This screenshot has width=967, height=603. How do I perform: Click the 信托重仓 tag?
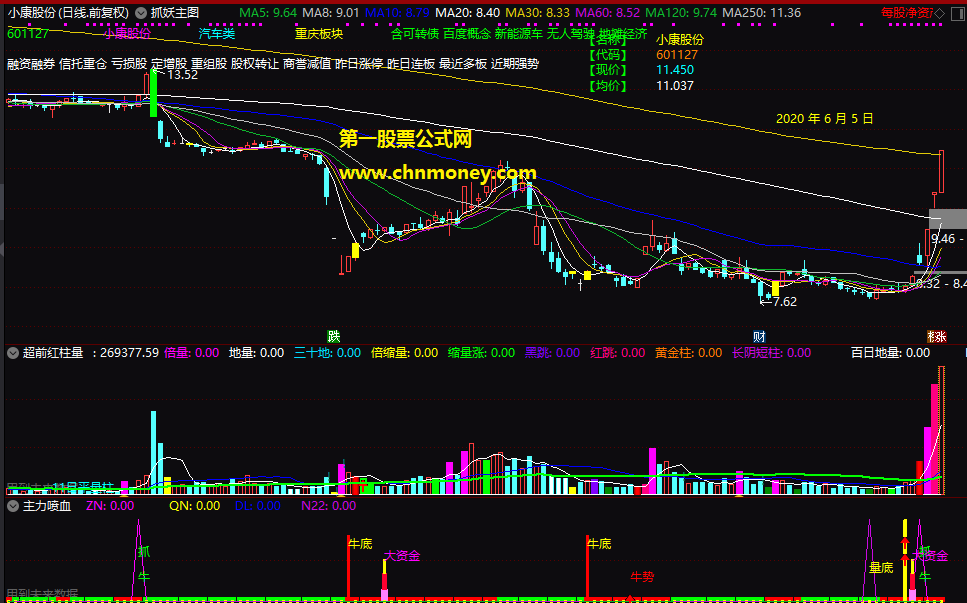(x=83, y=64)
